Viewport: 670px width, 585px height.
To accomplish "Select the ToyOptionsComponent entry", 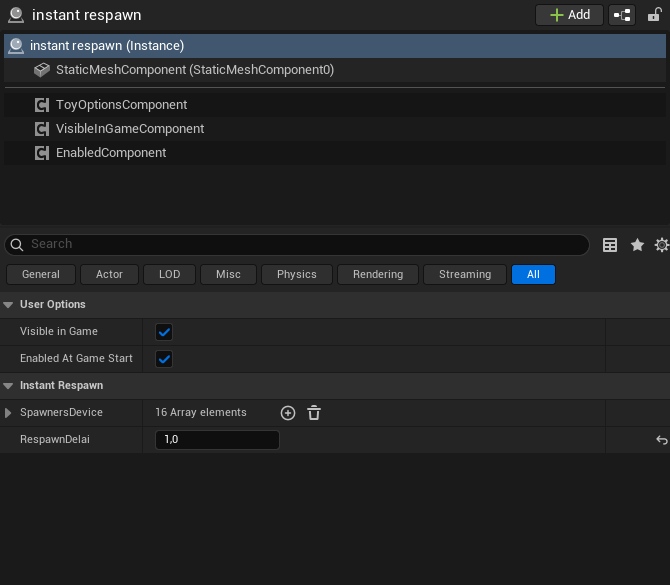I will 121,105.
